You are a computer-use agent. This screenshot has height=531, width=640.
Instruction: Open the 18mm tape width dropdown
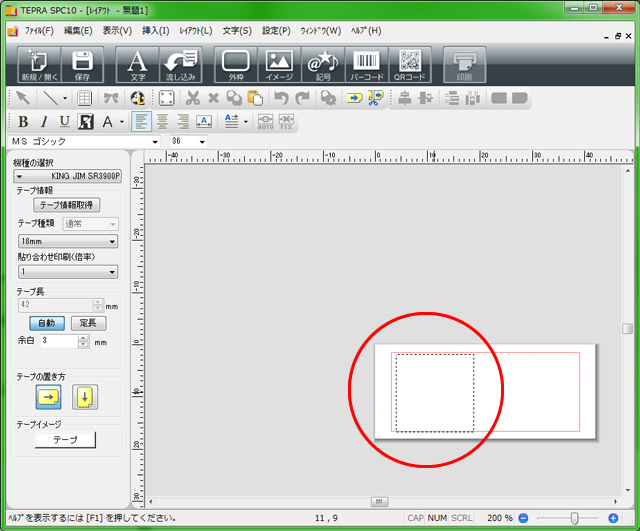pos(68,241)
